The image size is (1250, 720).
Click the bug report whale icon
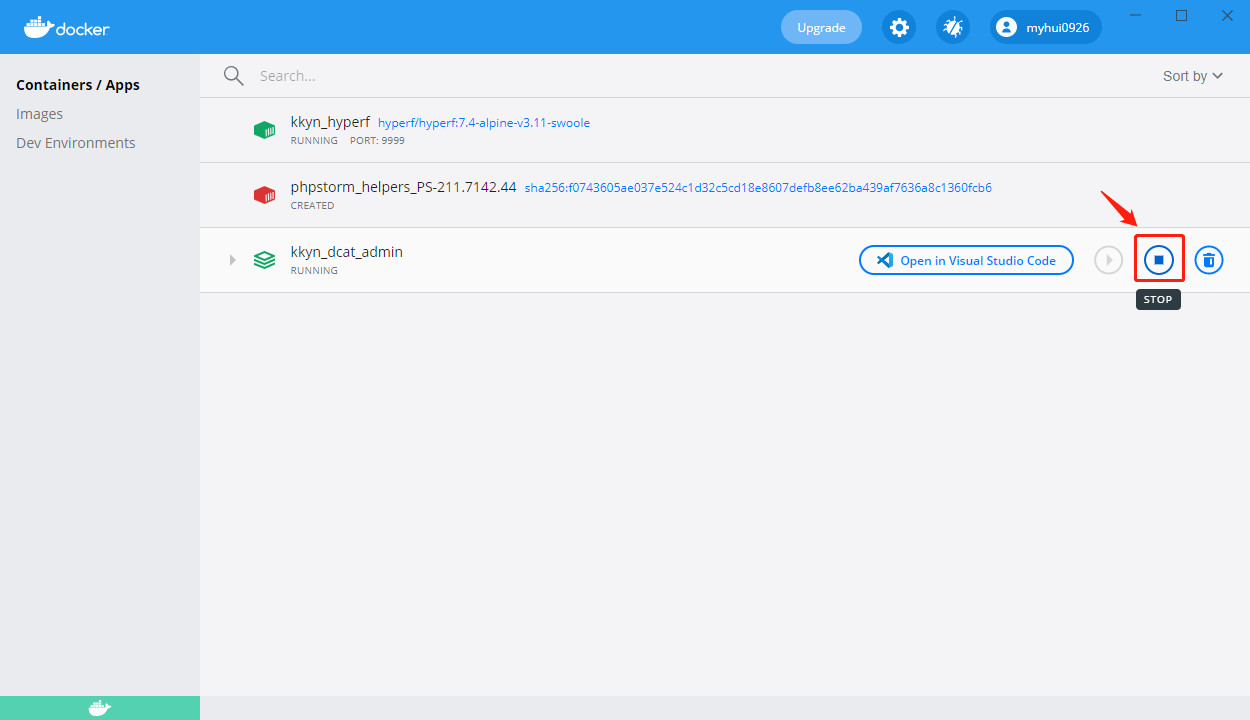pos(952,27)
